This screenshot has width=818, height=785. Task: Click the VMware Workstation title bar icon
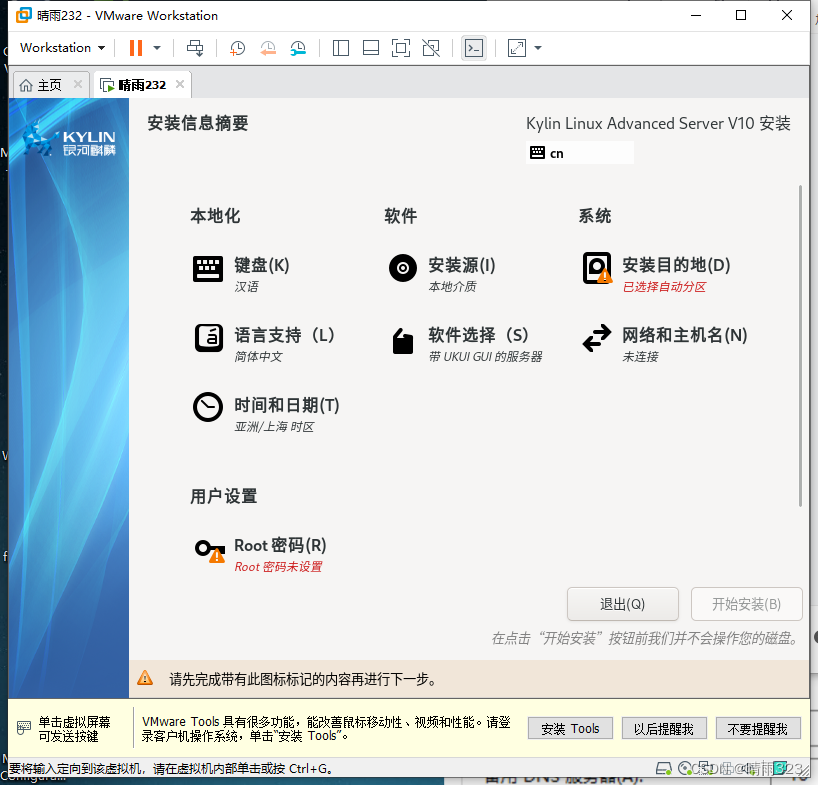(x=23, y=15)
